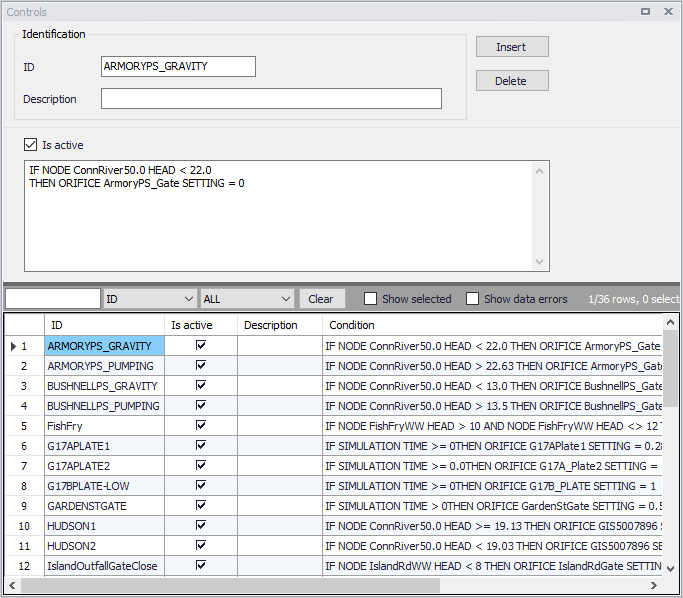Image resolution: width=683 pixels, height=598 pixels.
Task: Select the ARMORYPS_GRAVITY ID cell
Action: [x=104, y=346]
